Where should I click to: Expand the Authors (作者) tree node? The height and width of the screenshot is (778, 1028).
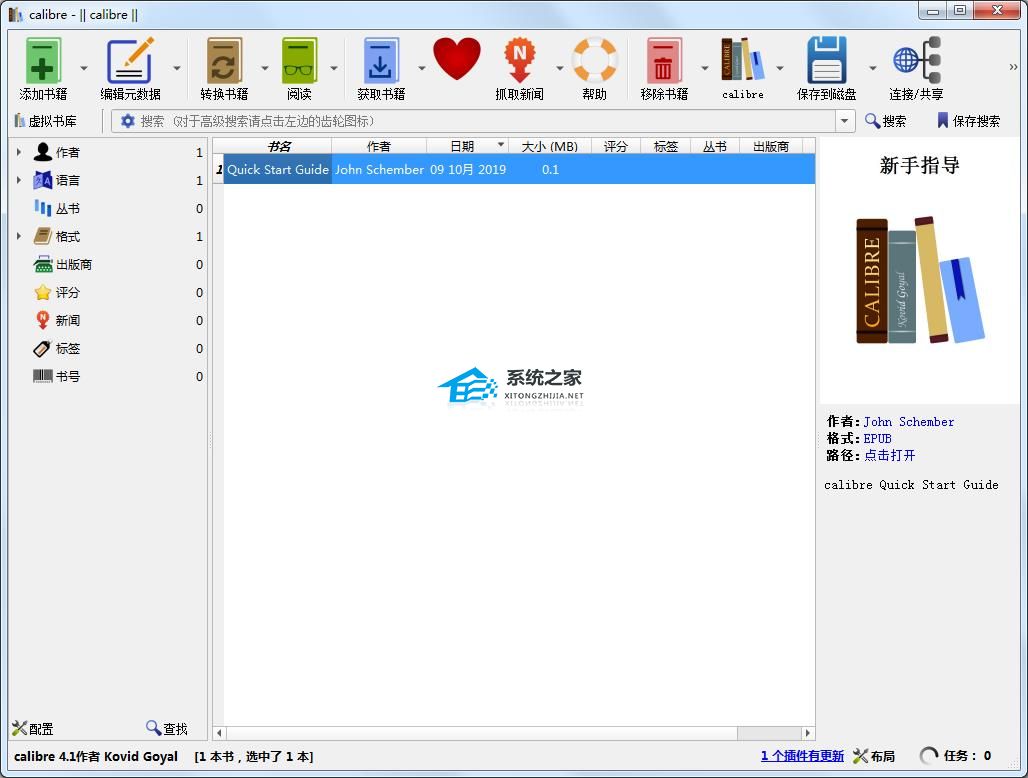18,152
